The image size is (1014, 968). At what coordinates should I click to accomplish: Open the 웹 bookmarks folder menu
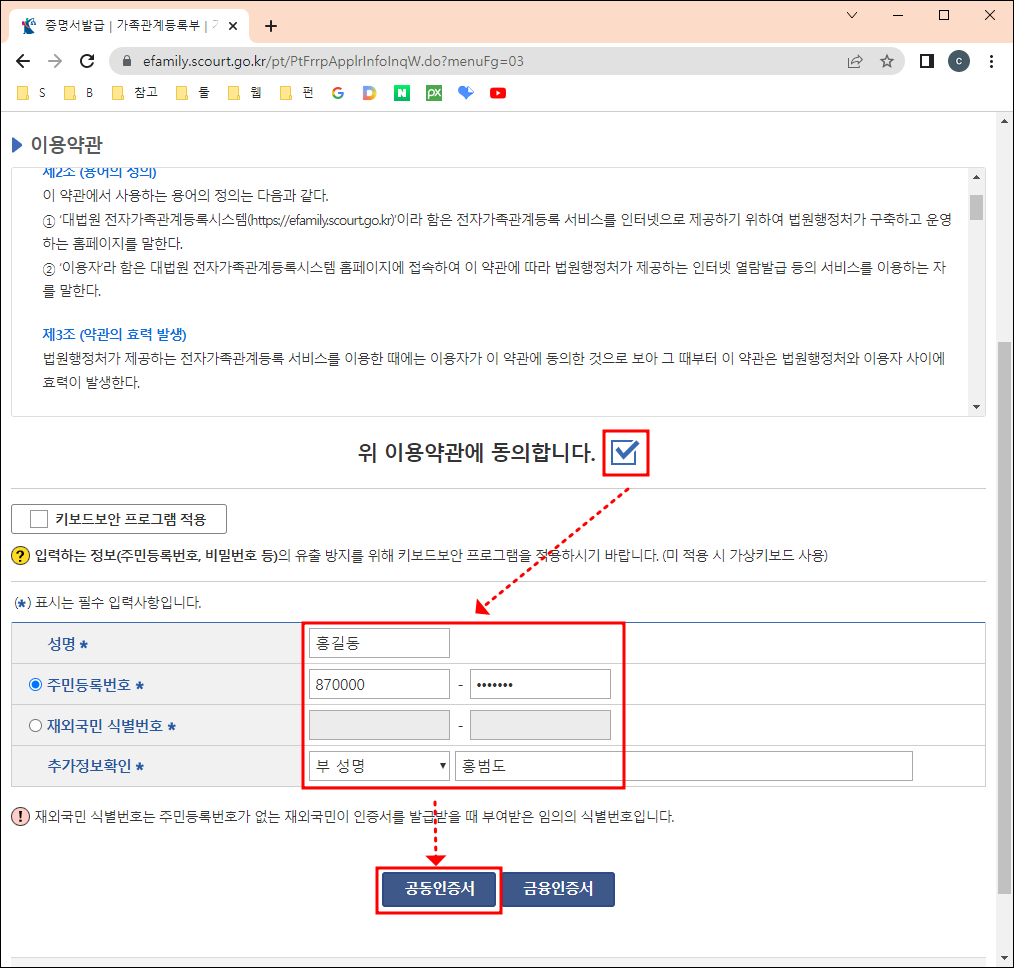coord(244,92)
